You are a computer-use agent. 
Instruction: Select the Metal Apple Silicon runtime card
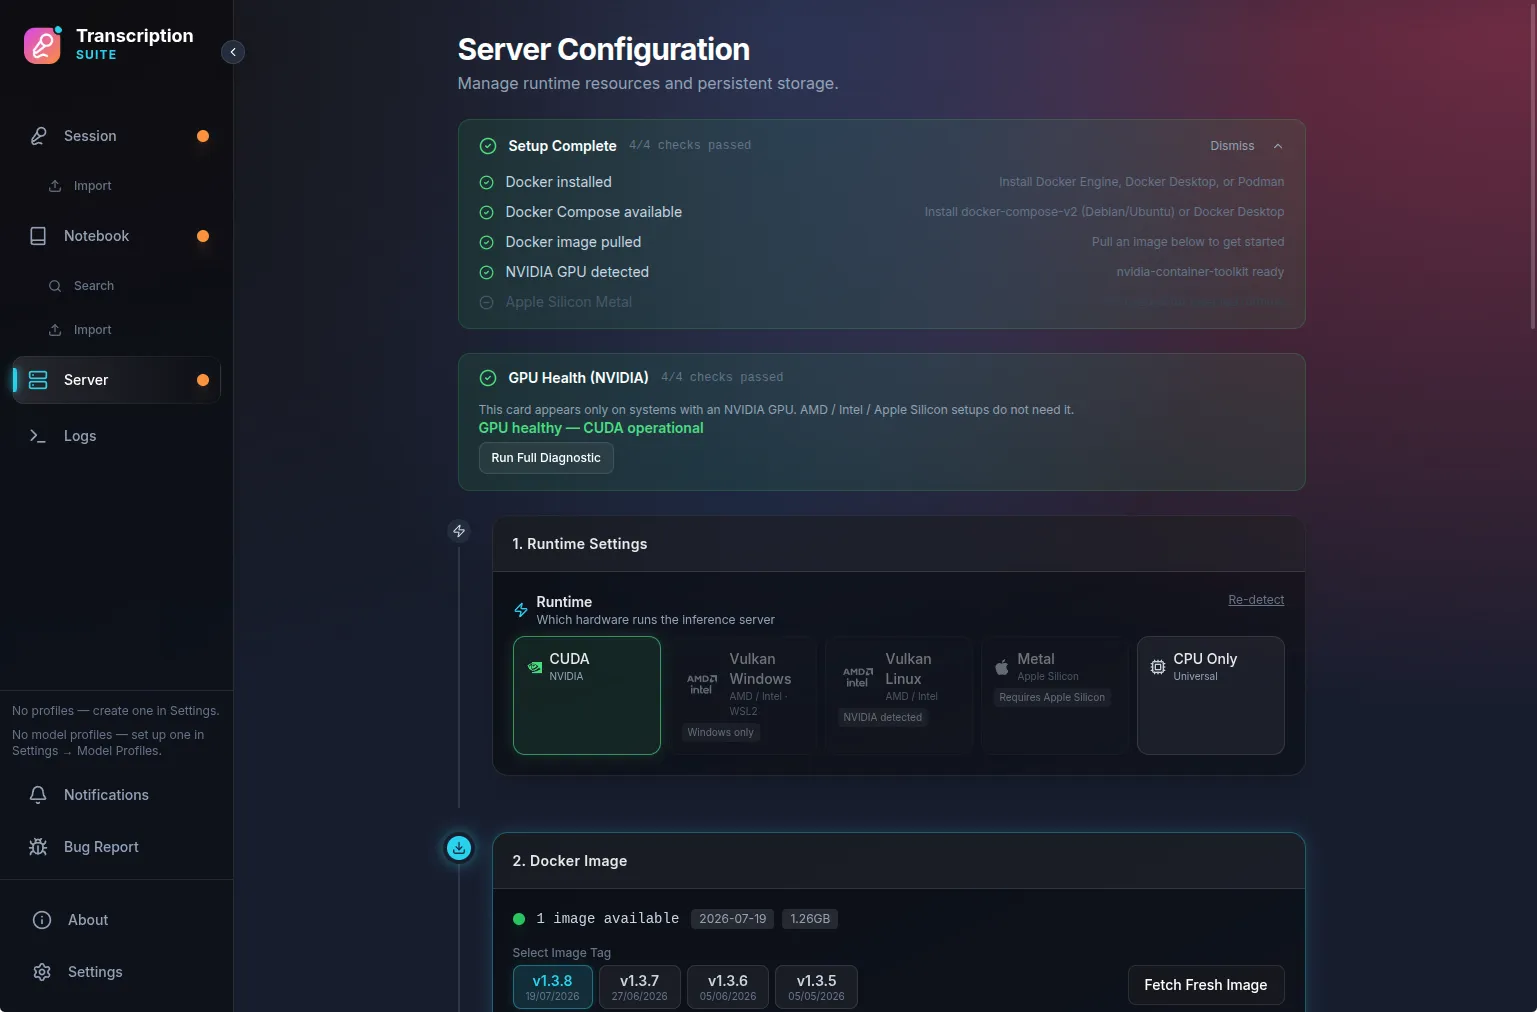point(1055,695)
